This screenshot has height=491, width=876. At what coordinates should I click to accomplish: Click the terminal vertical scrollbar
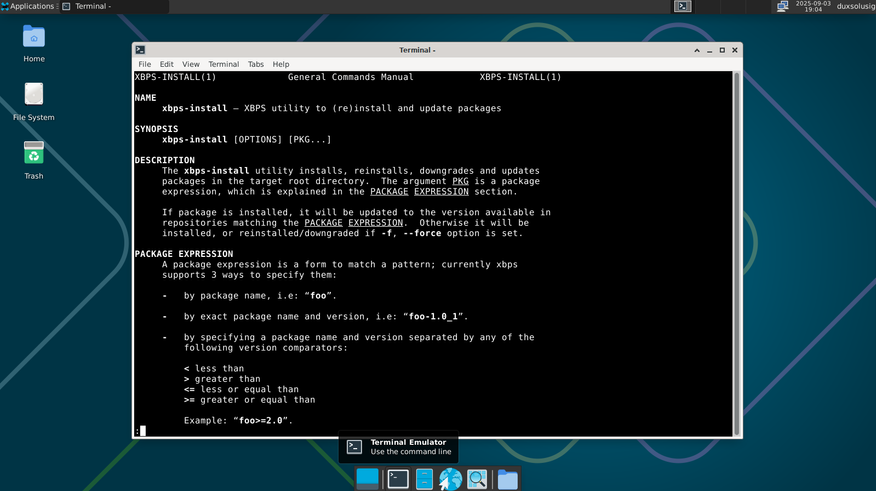[x=736, y=254]
